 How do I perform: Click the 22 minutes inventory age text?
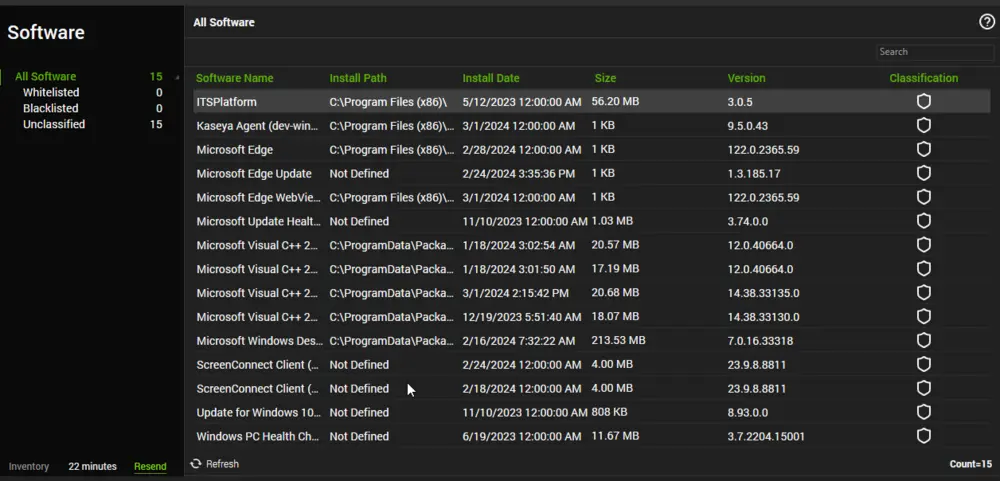pyautogui.click(x=92, y=466)
